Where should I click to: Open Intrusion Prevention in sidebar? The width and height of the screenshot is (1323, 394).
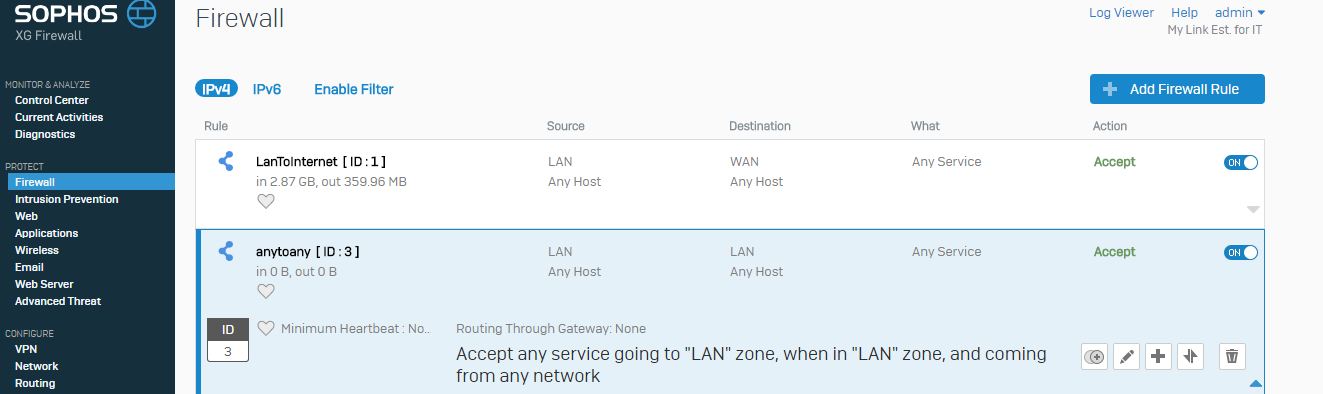click(x=66, y=199)
